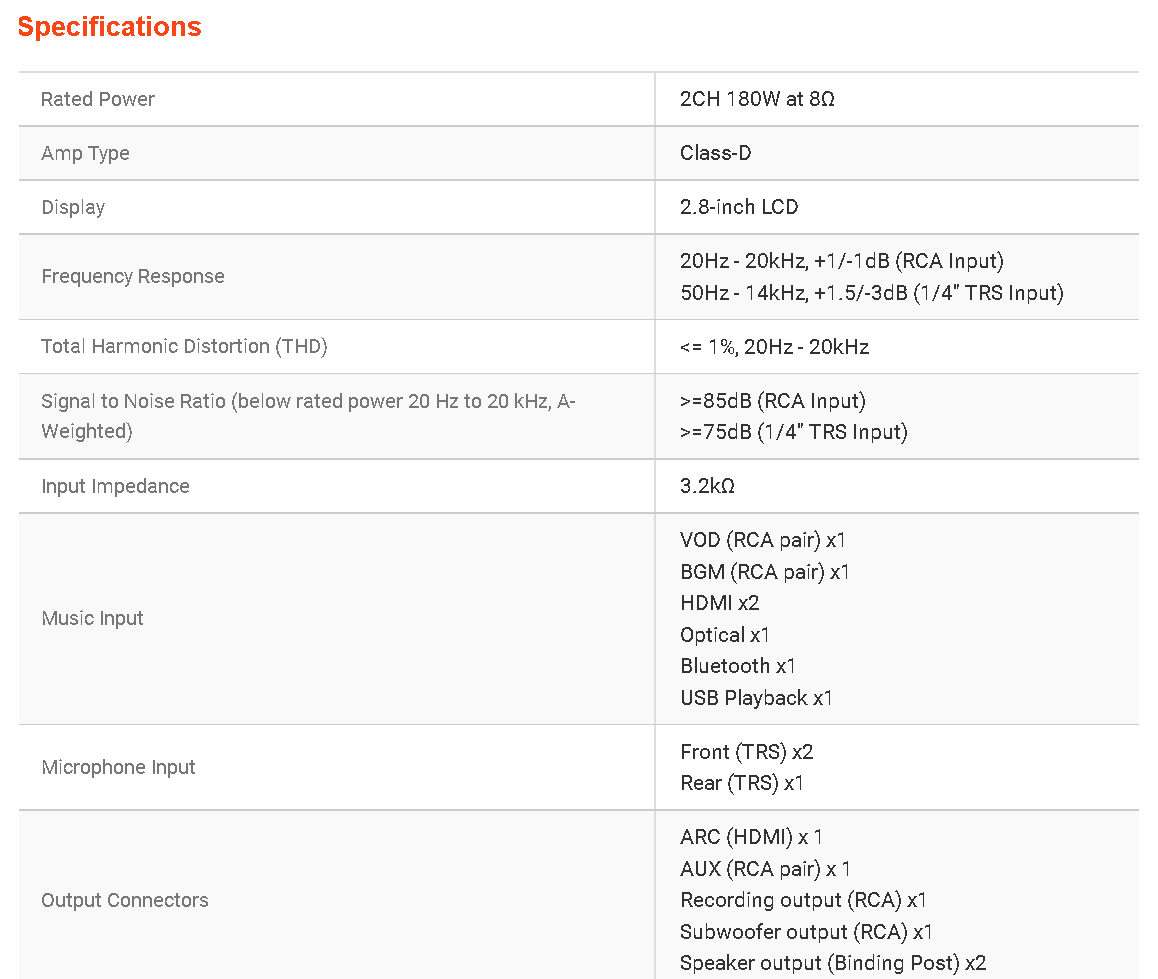Select the 20Hz - 20kHz RCA Input line
Screen dimensions: 1158x979
click(841, 261)
